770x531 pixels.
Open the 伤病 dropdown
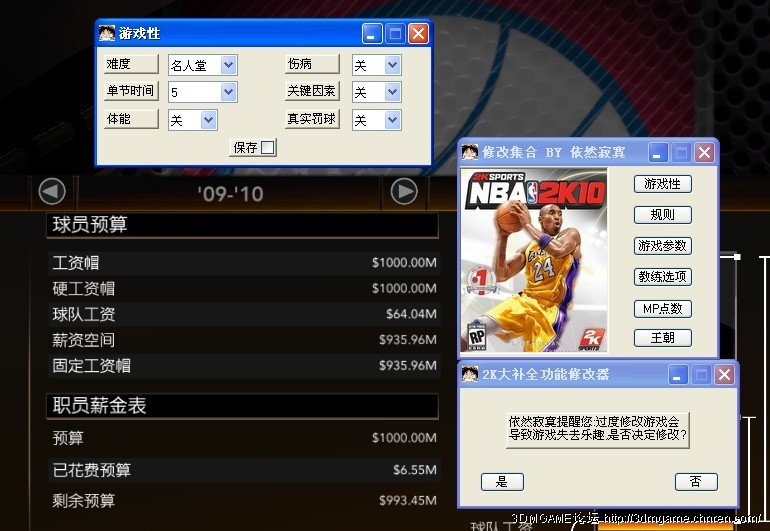click(x=391, y=65)
